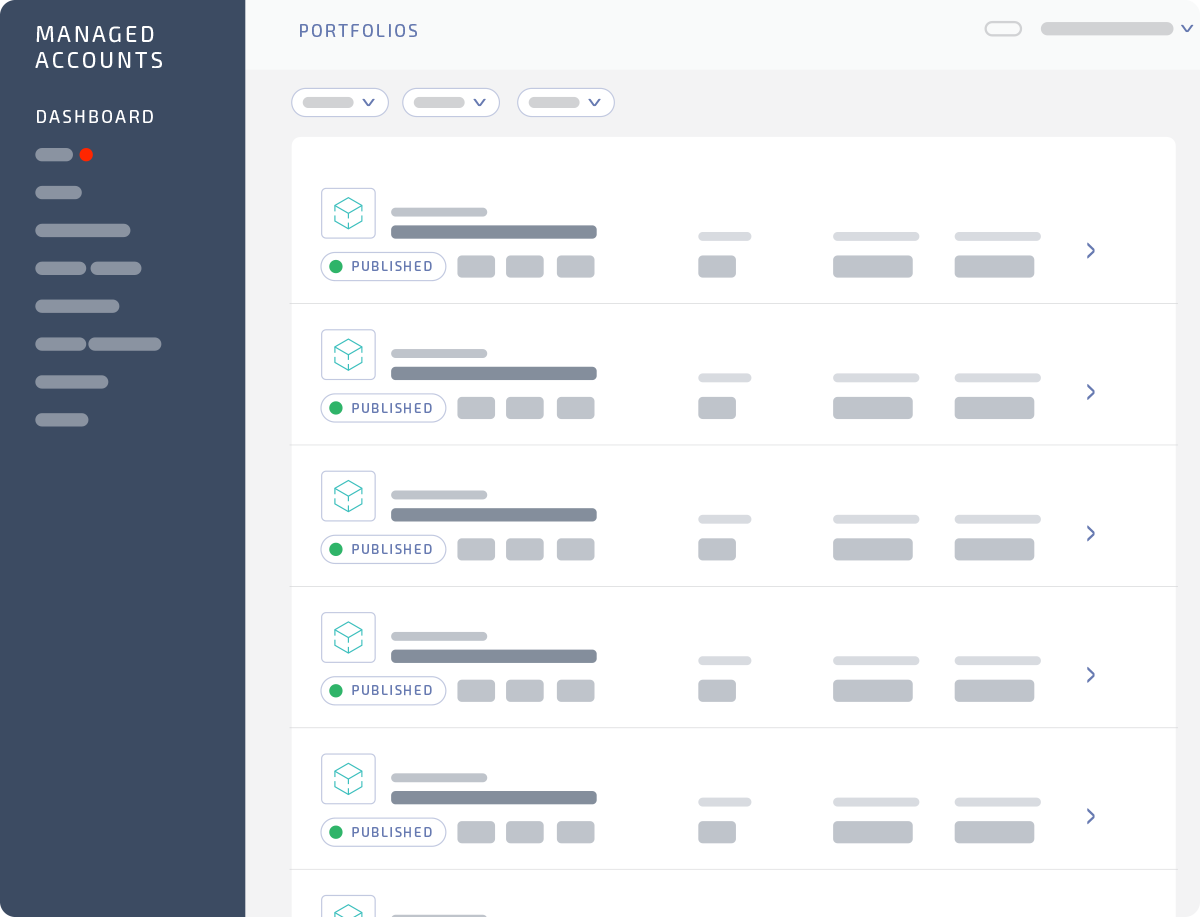Click the second portfolio's title bar
This screenshot has height=917, width=1200.
point(493,373)
